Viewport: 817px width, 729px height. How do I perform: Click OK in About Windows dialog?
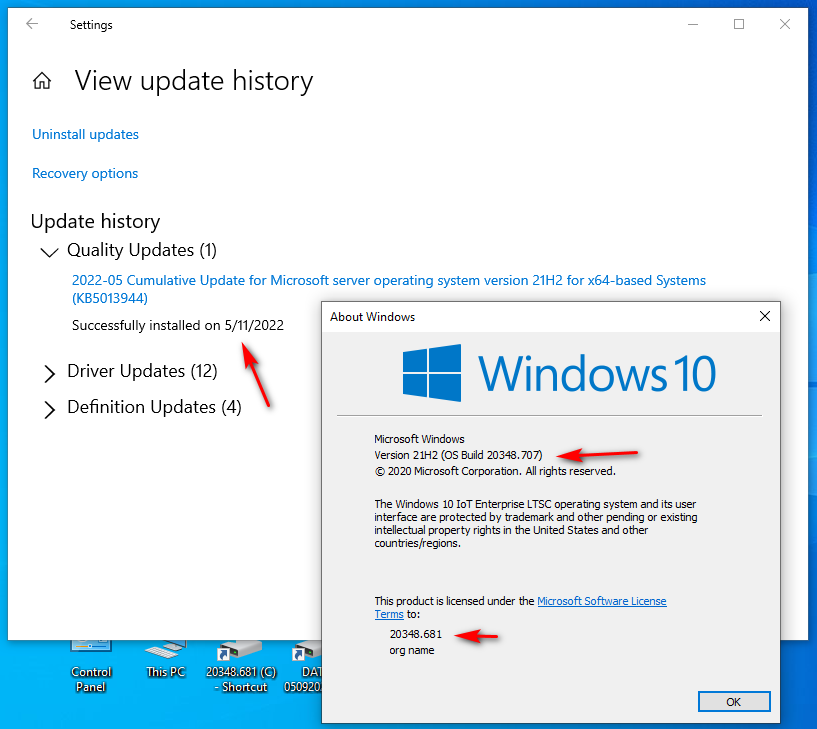coord(734,702)
